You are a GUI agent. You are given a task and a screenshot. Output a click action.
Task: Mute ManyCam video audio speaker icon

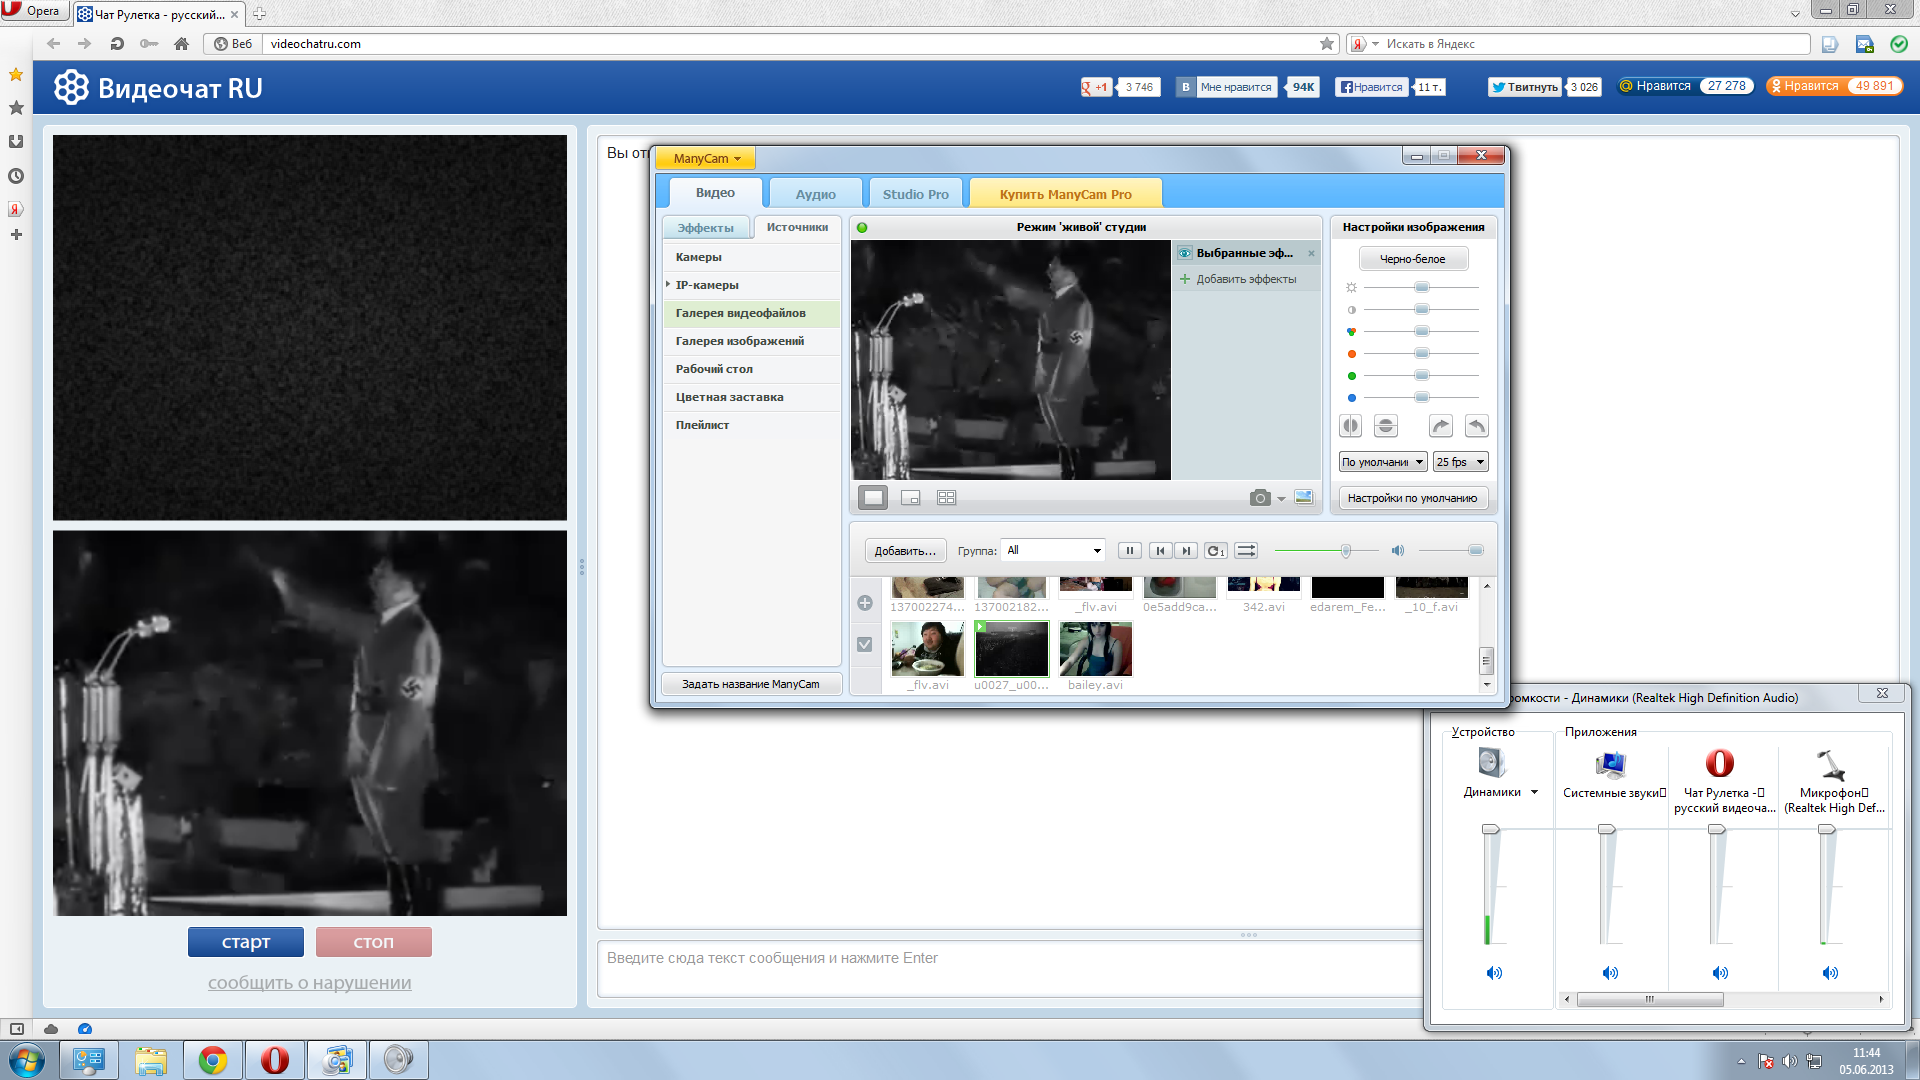click(1398, 551)
